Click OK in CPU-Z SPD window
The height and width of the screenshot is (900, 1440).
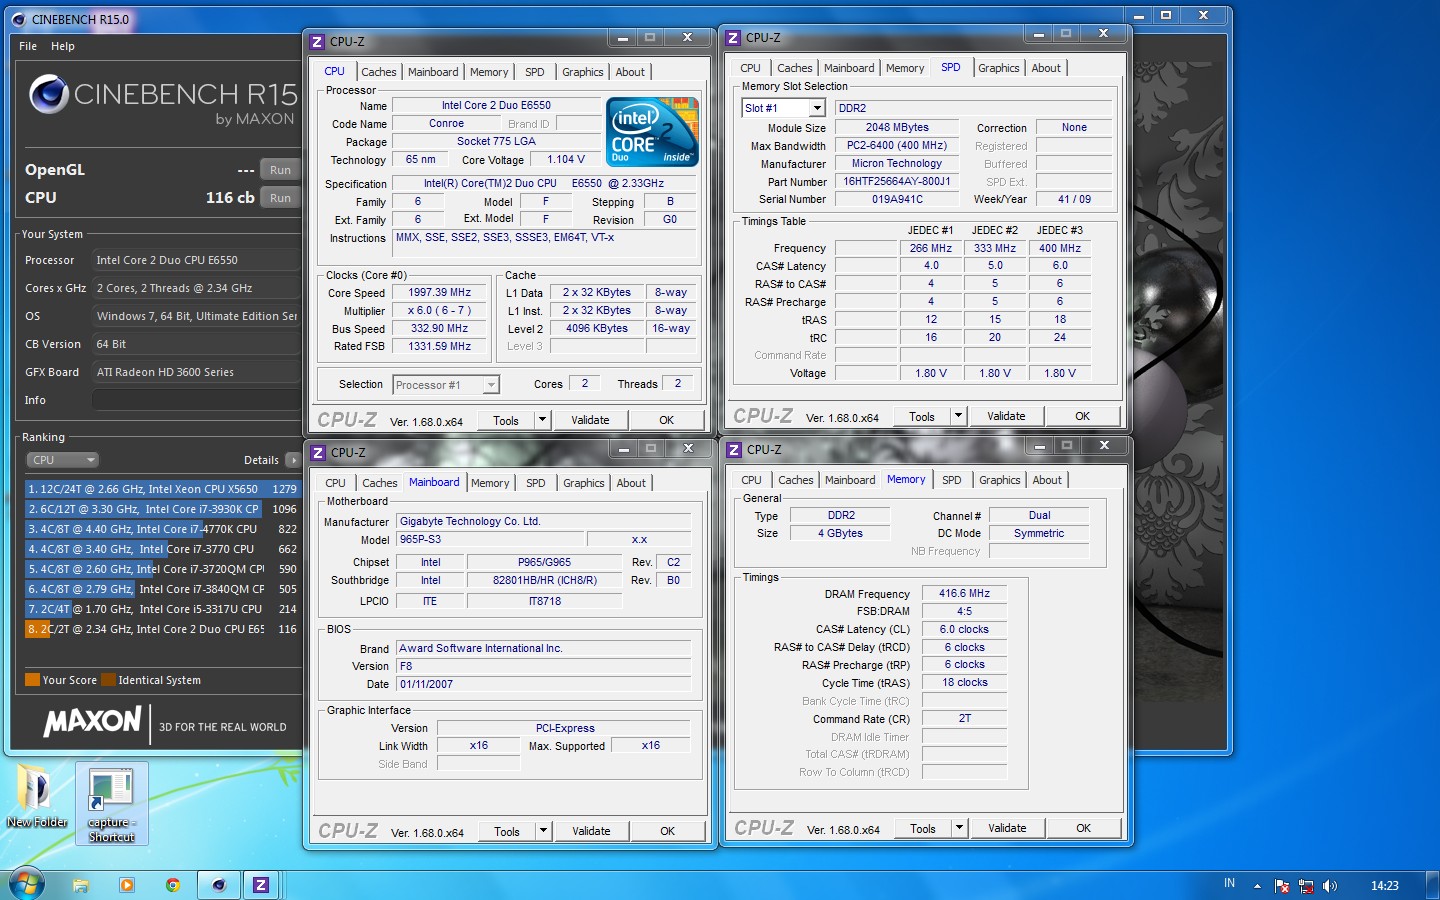click(x=1083, y=416)
